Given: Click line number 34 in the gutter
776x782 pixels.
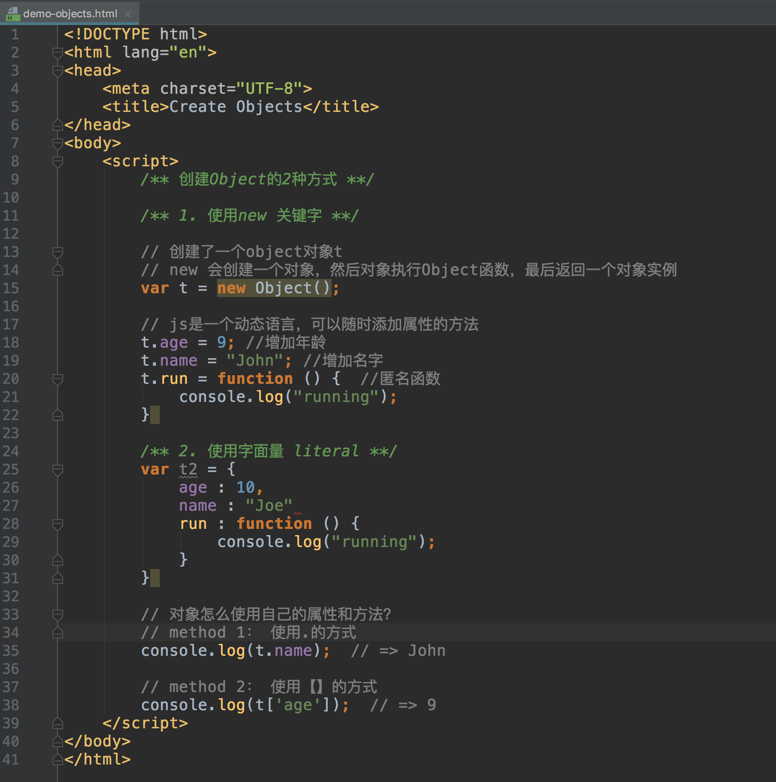Looking at the screenshot, I should tap(11, 633).
